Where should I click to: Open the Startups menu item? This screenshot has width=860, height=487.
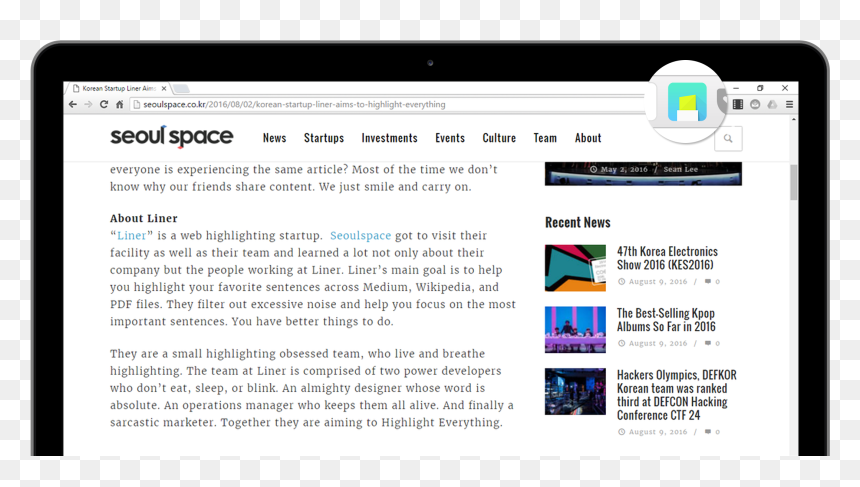324,138
